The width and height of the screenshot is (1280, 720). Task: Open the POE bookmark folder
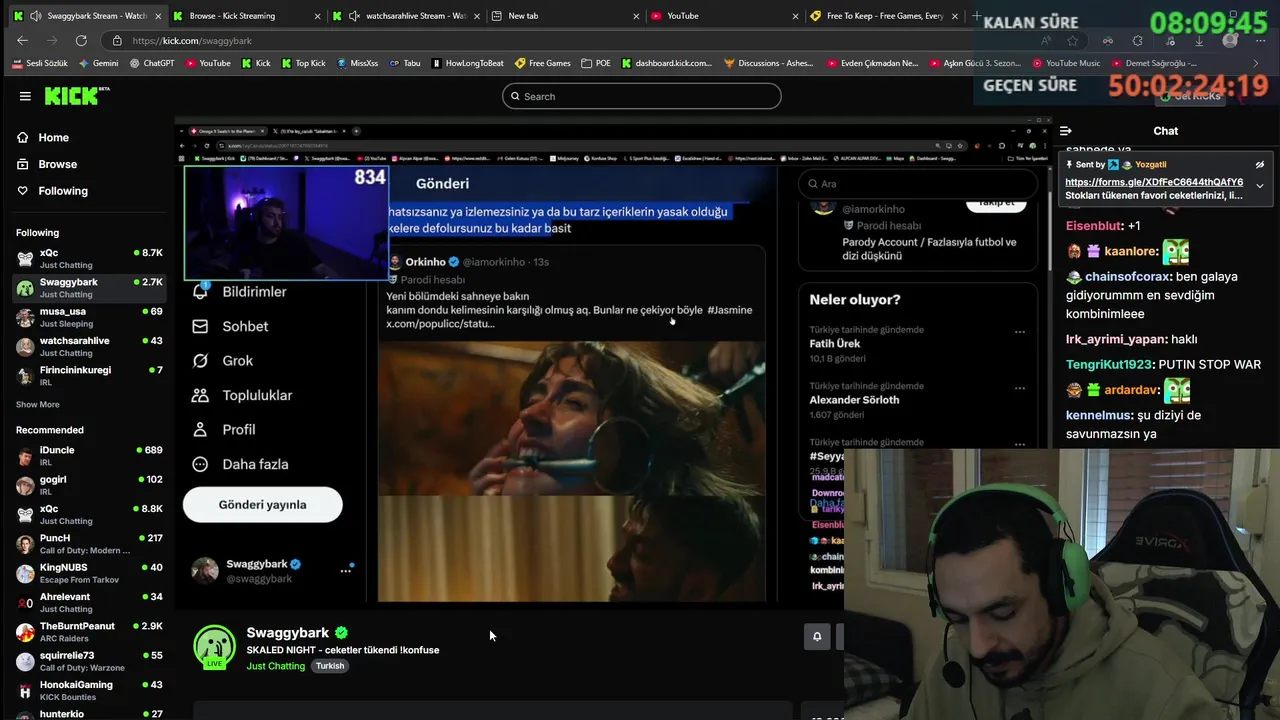click(596, 63)
